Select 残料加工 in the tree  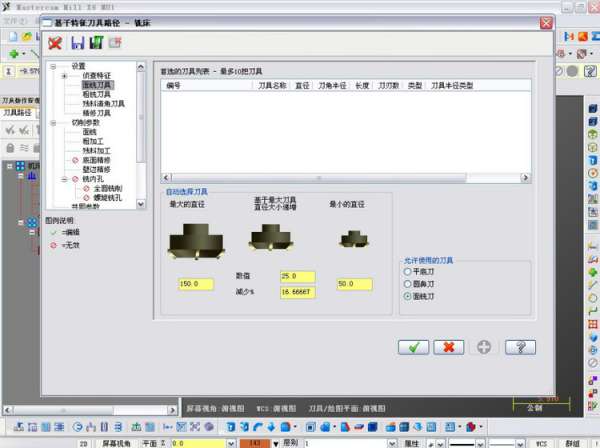point(97,151)
